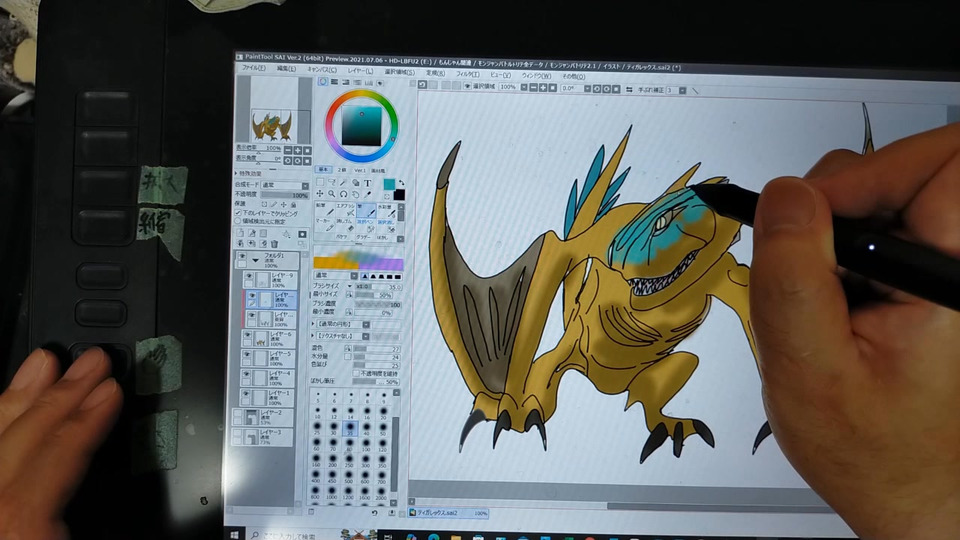Add a layer mask
Screen dimensions: 960x540
pos(302,233)
